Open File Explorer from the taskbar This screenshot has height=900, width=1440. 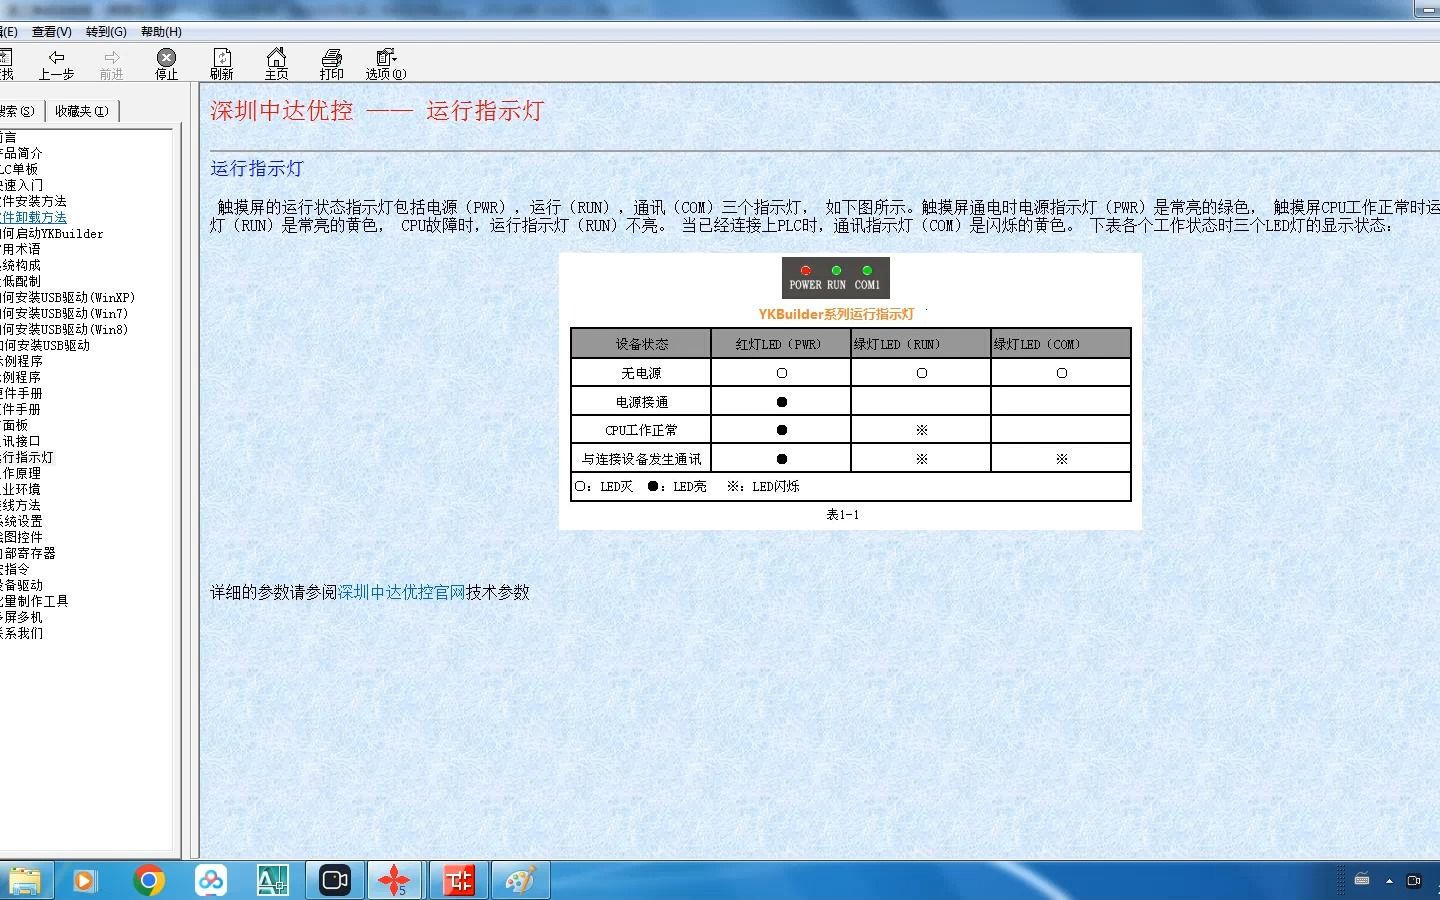click(x=25, y=880)
